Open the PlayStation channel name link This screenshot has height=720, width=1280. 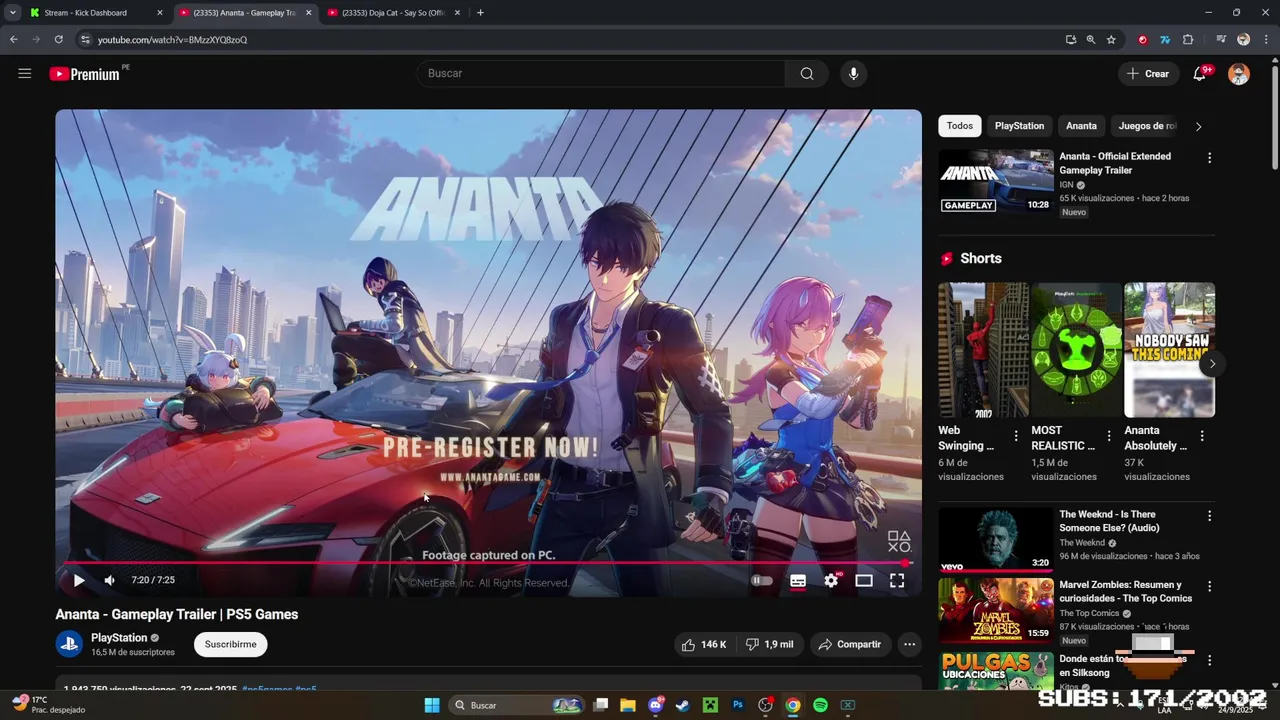119,638
